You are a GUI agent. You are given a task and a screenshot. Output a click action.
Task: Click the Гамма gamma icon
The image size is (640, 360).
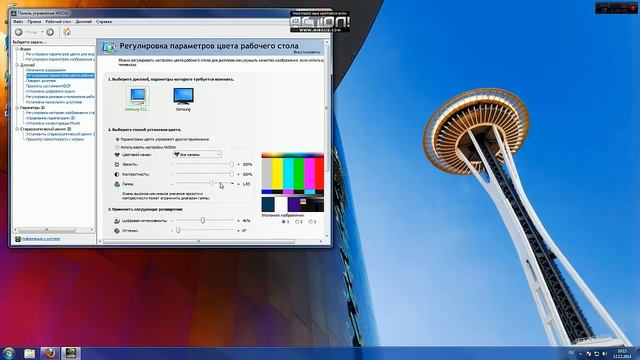(x=117, y=184)
